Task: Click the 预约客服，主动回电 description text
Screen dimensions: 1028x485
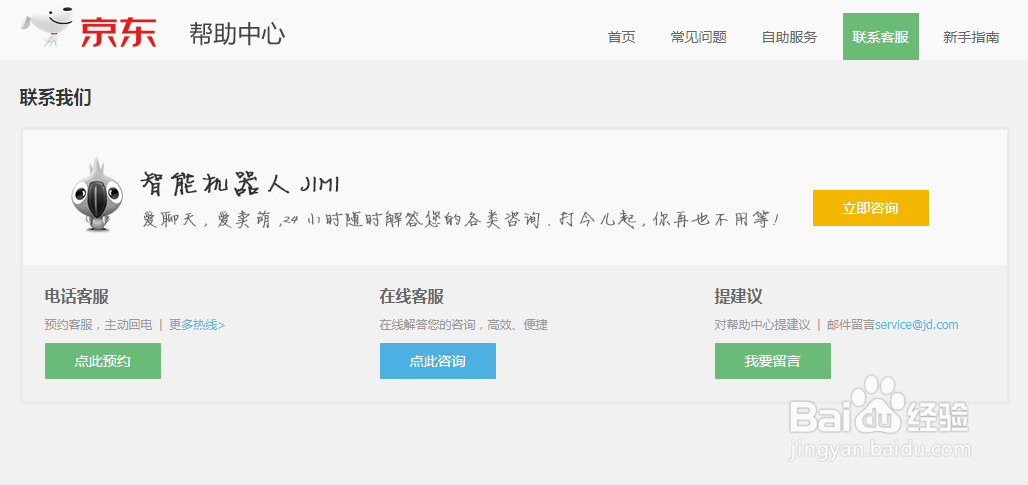Action: pos(98,324)
